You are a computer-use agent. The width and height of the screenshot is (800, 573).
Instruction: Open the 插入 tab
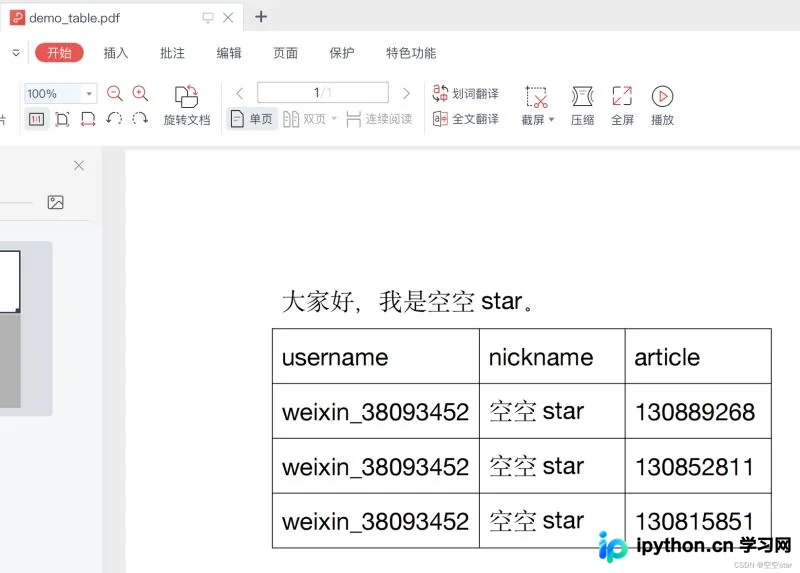pyautogui.click(x=116, y=53)
